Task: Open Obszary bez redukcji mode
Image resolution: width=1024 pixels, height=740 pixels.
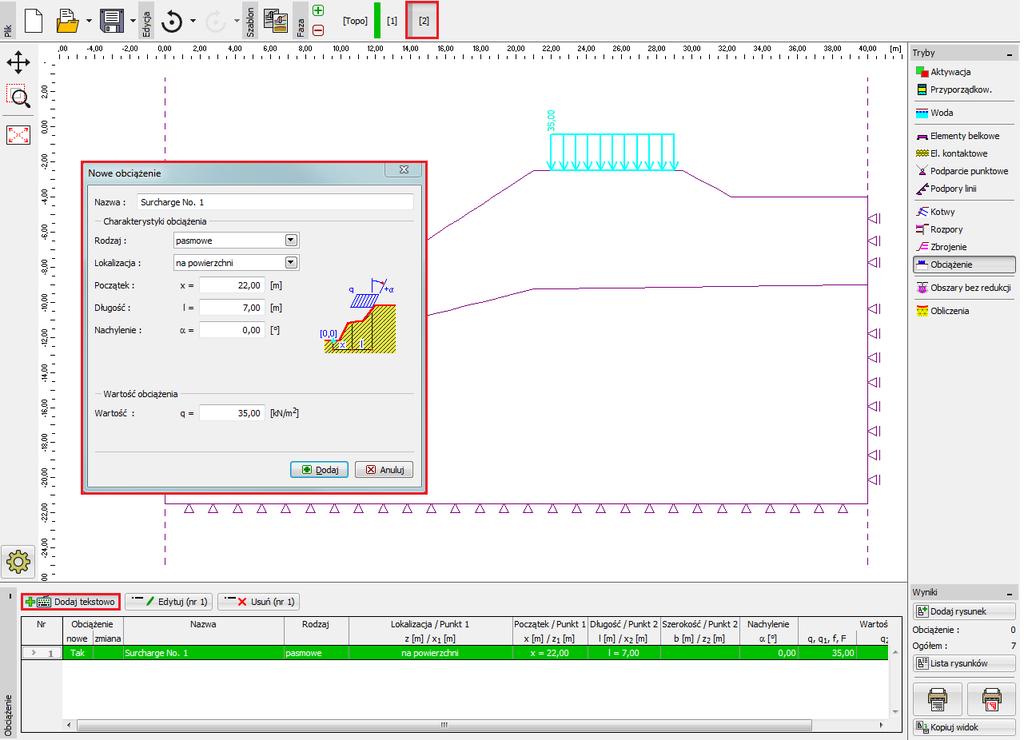Action: tap(964, 287)
